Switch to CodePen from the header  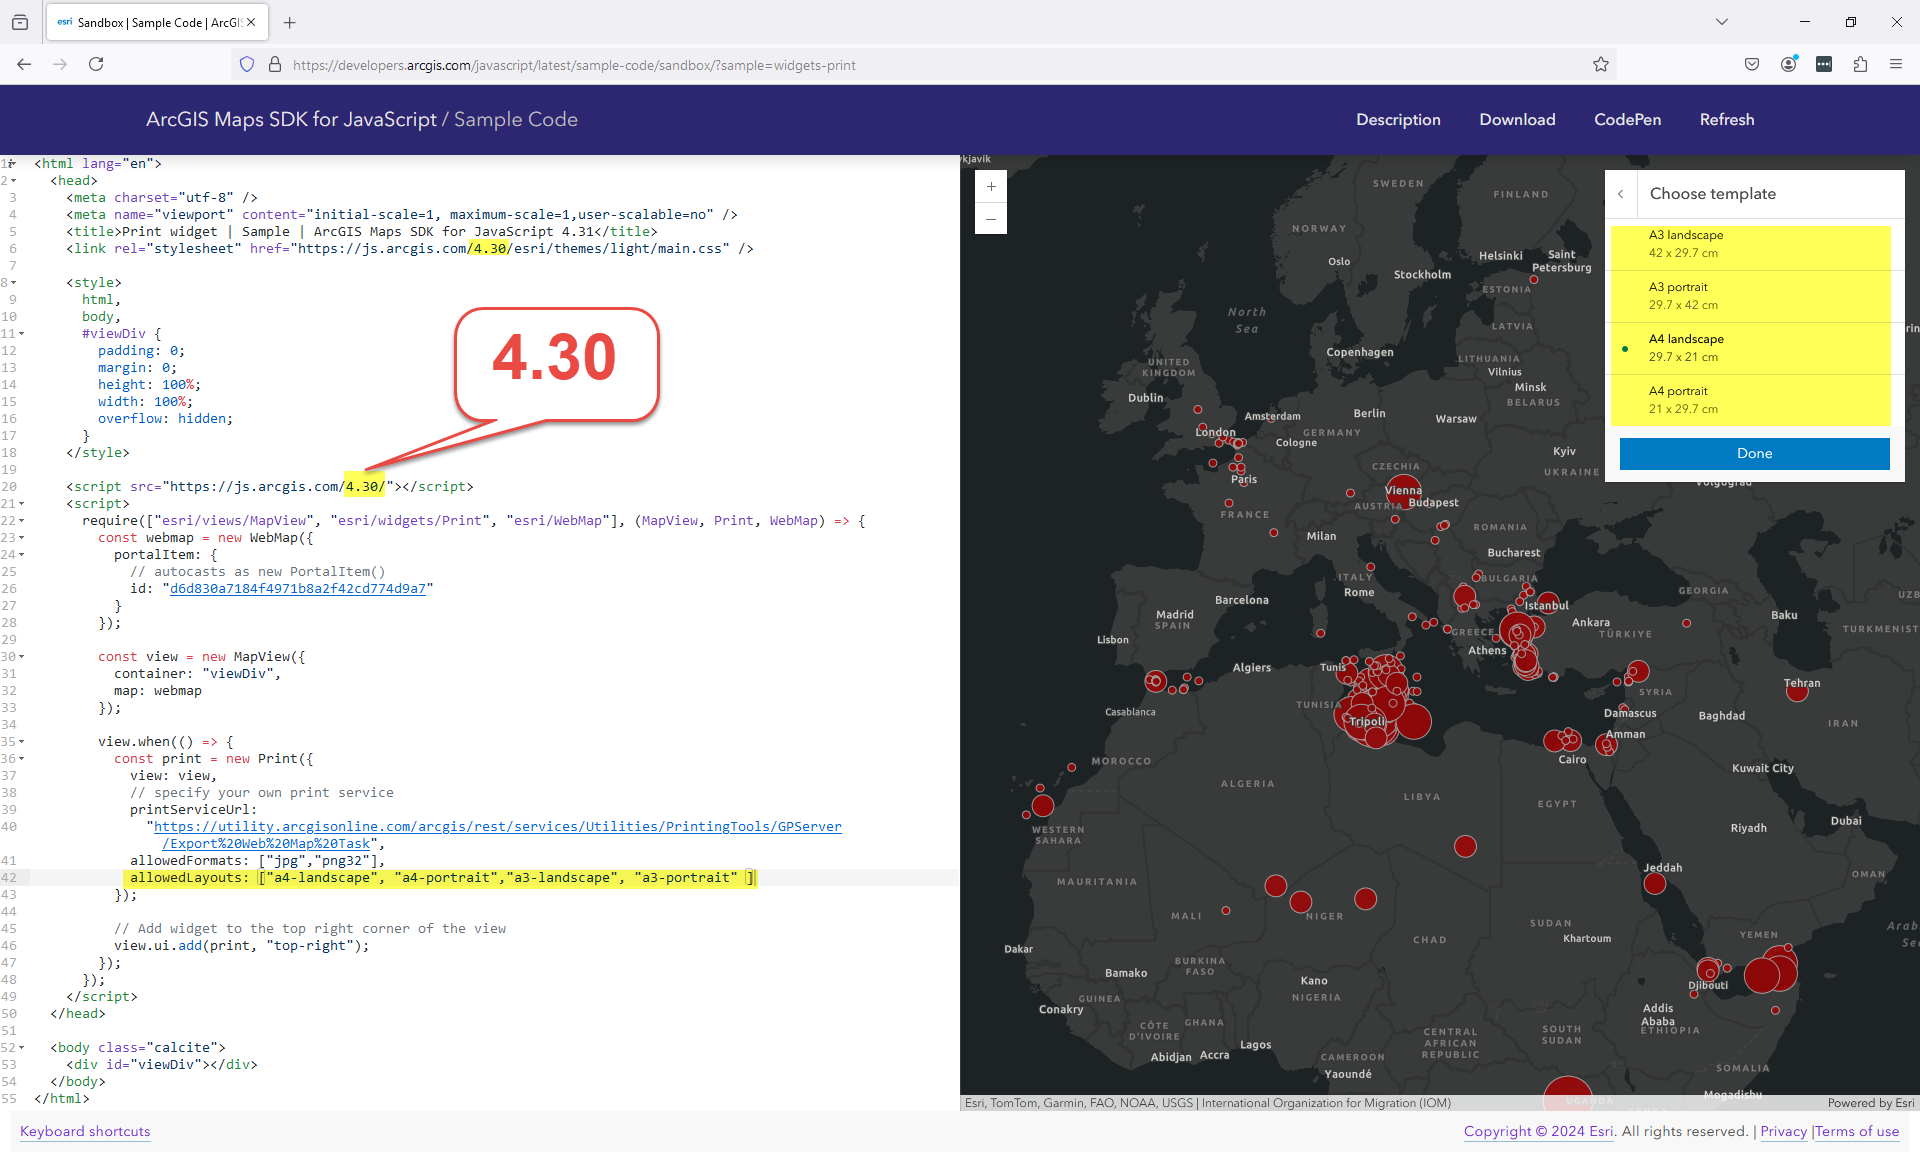1627,119
